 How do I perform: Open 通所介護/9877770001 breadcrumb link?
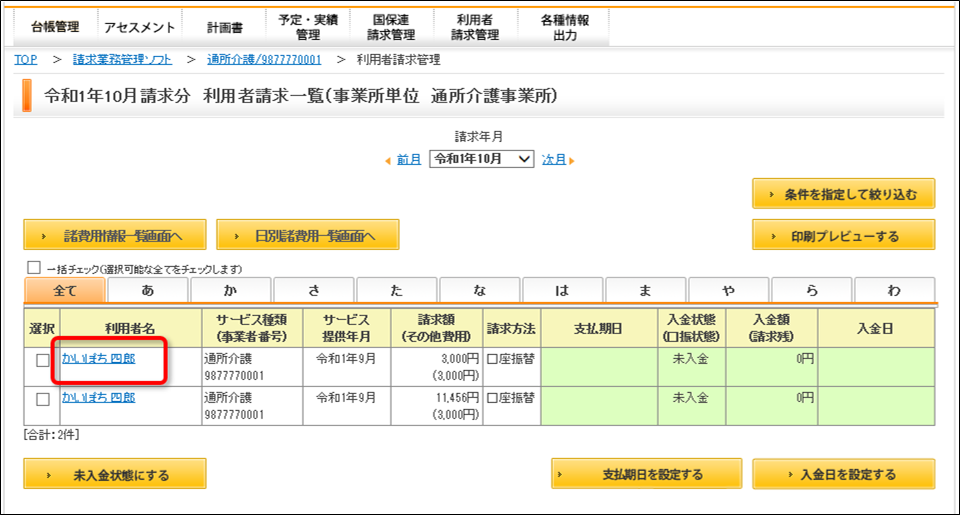(264, 59)
